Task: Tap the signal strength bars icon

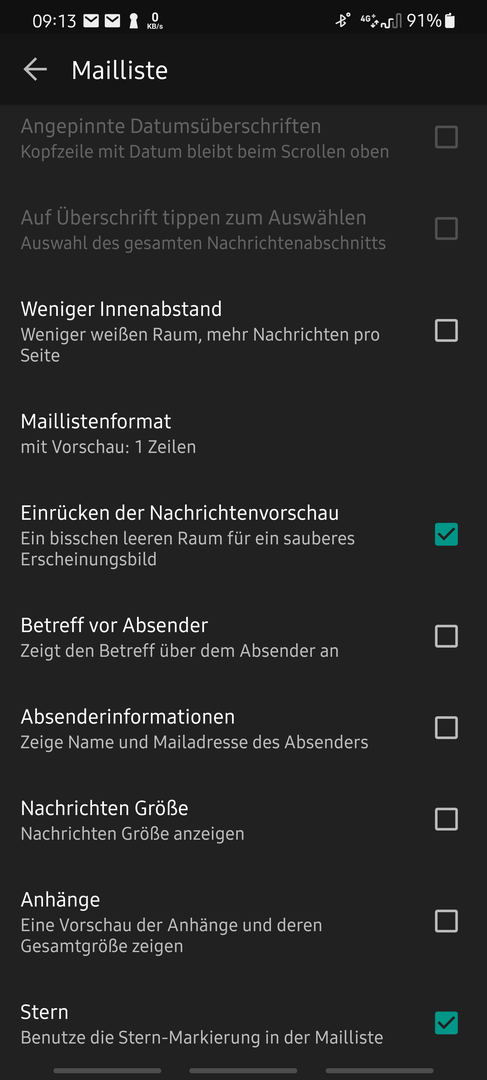Action: tap(391, 21)
